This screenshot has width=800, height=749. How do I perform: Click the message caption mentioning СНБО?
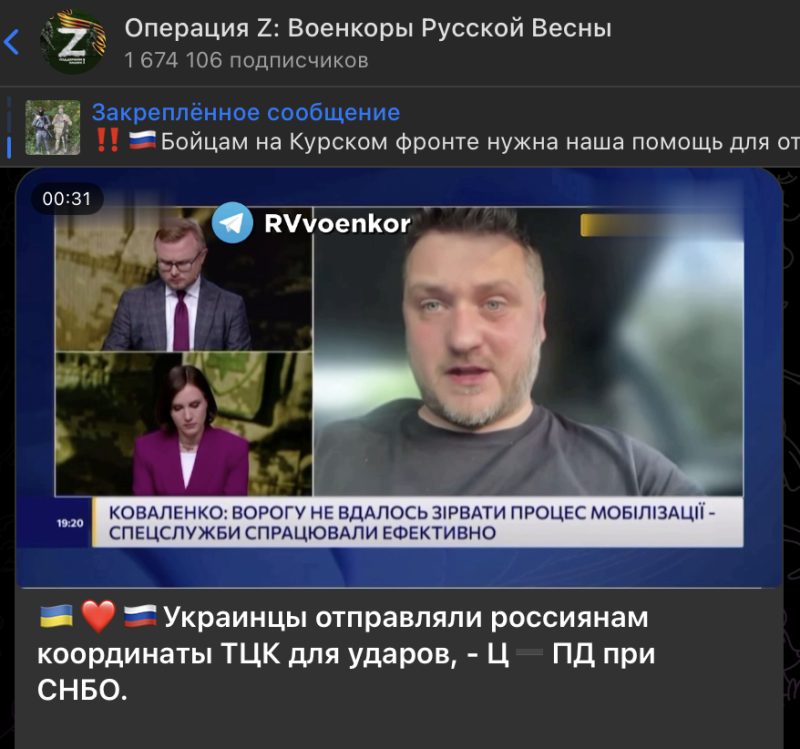(346, 653)
